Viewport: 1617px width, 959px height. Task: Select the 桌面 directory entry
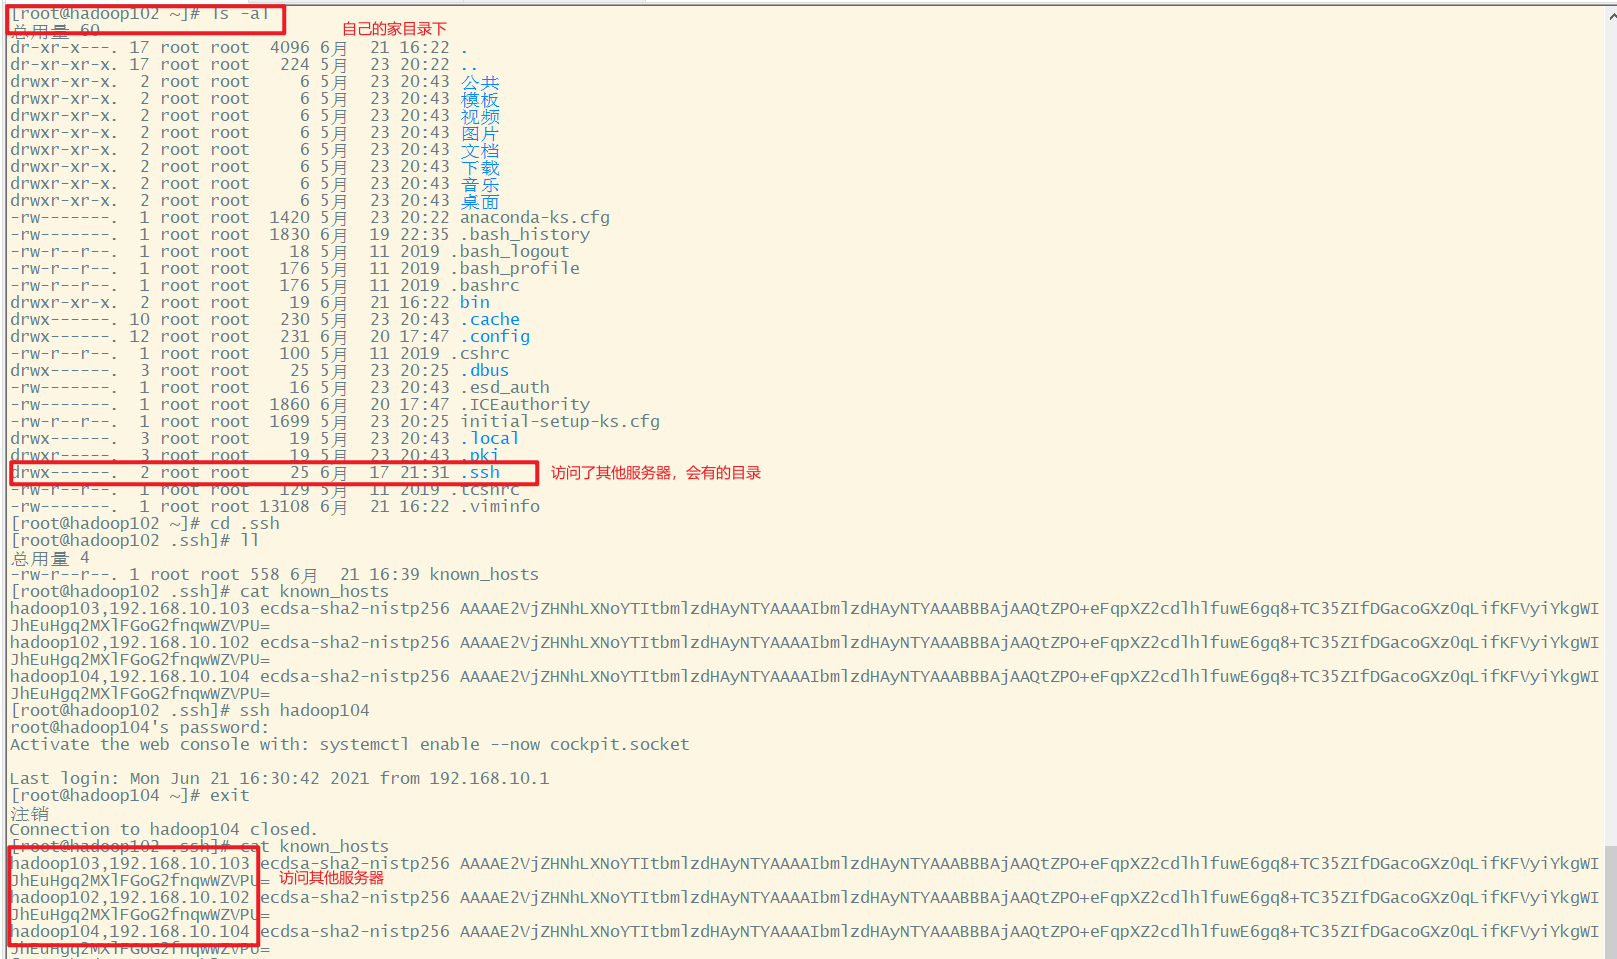480,201
